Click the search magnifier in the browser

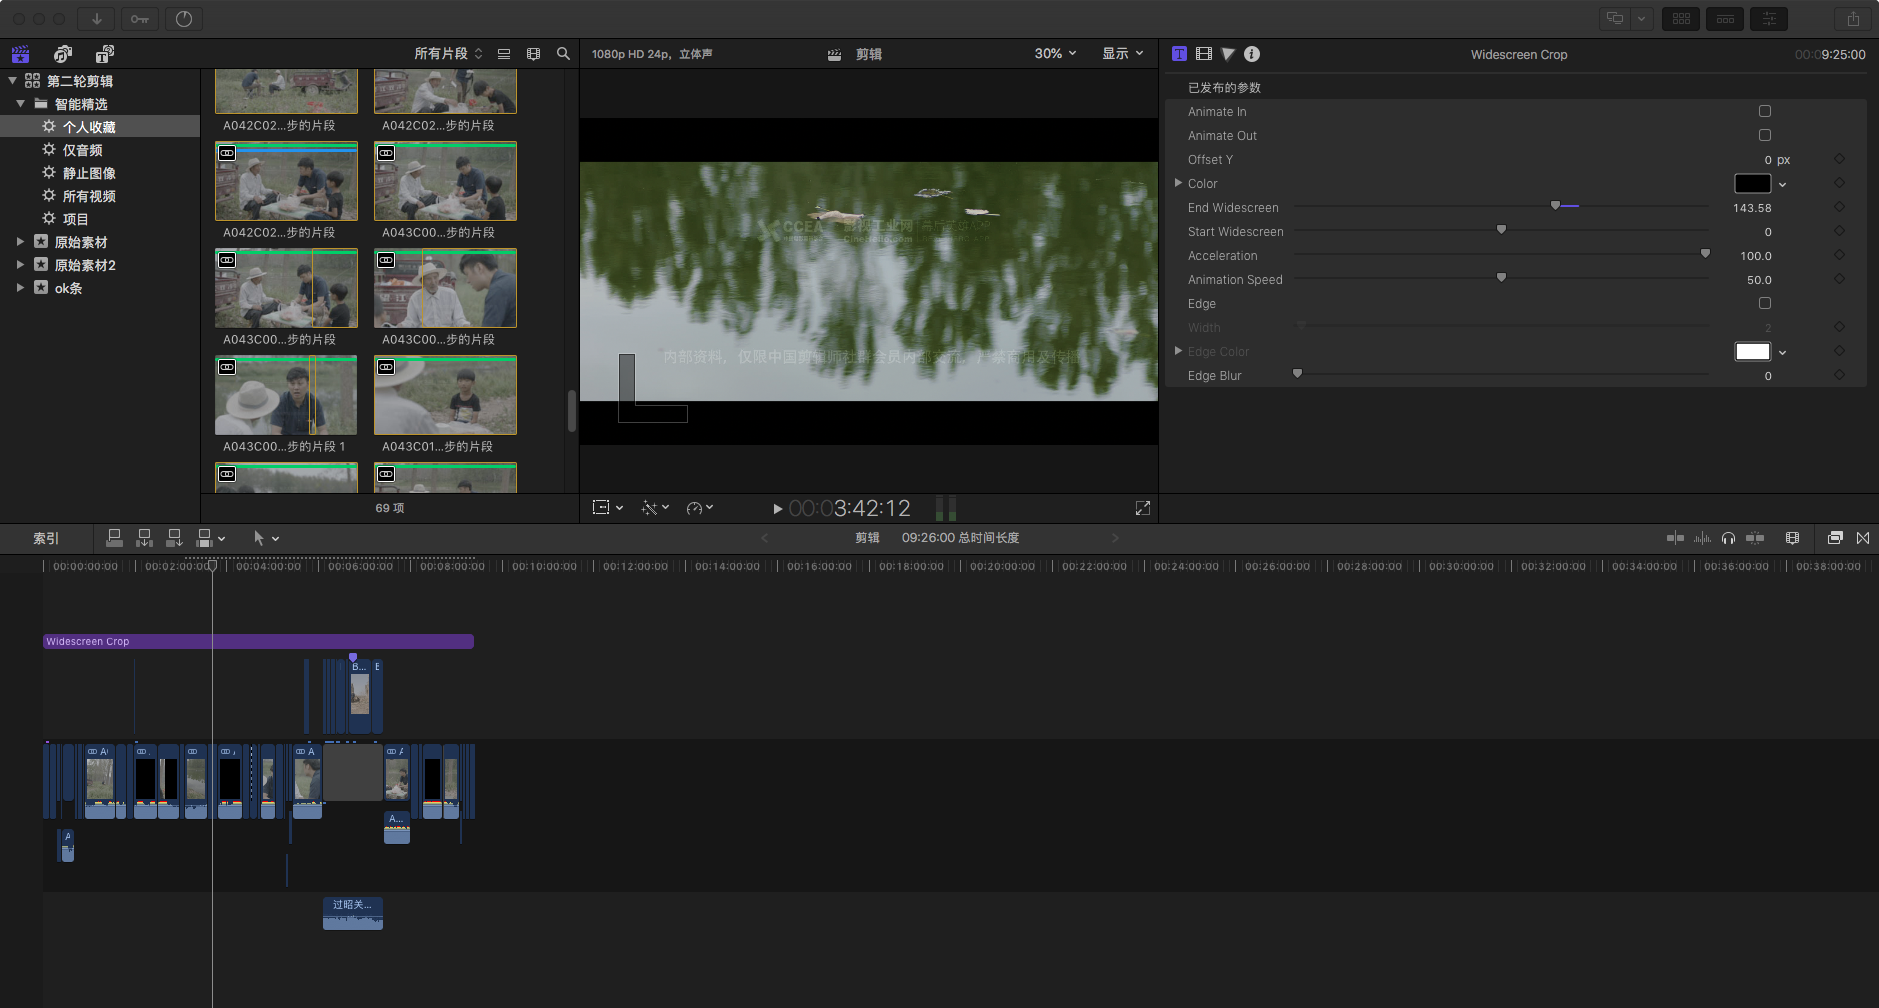[563, 54]
